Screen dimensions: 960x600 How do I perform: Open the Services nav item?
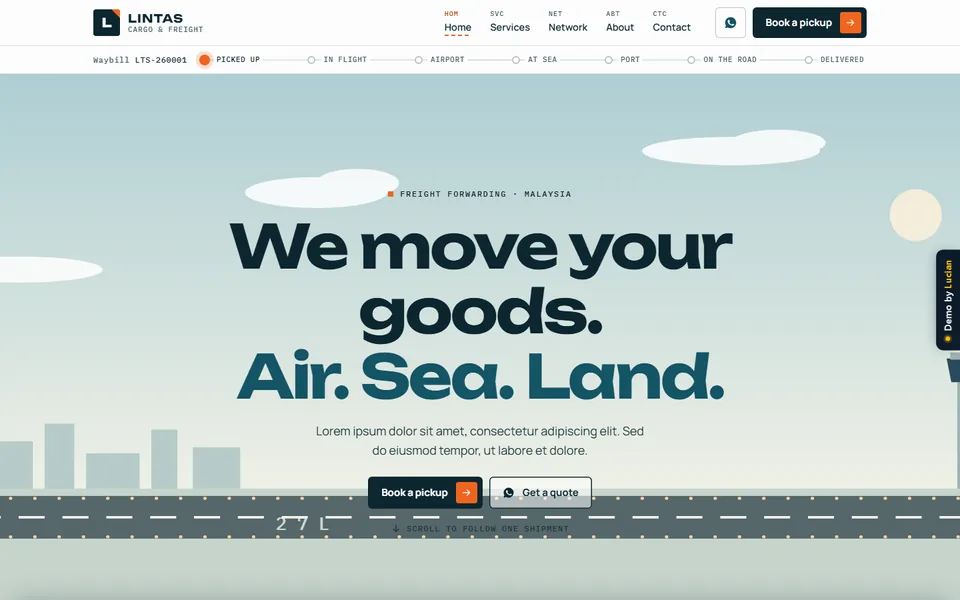point(510,23)
